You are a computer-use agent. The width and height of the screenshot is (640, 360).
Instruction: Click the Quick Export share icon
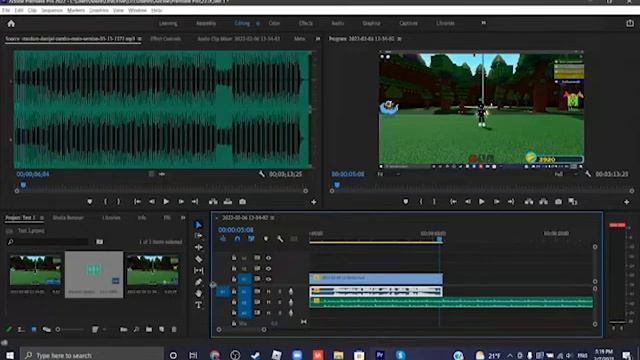click(x=630, y=23)
